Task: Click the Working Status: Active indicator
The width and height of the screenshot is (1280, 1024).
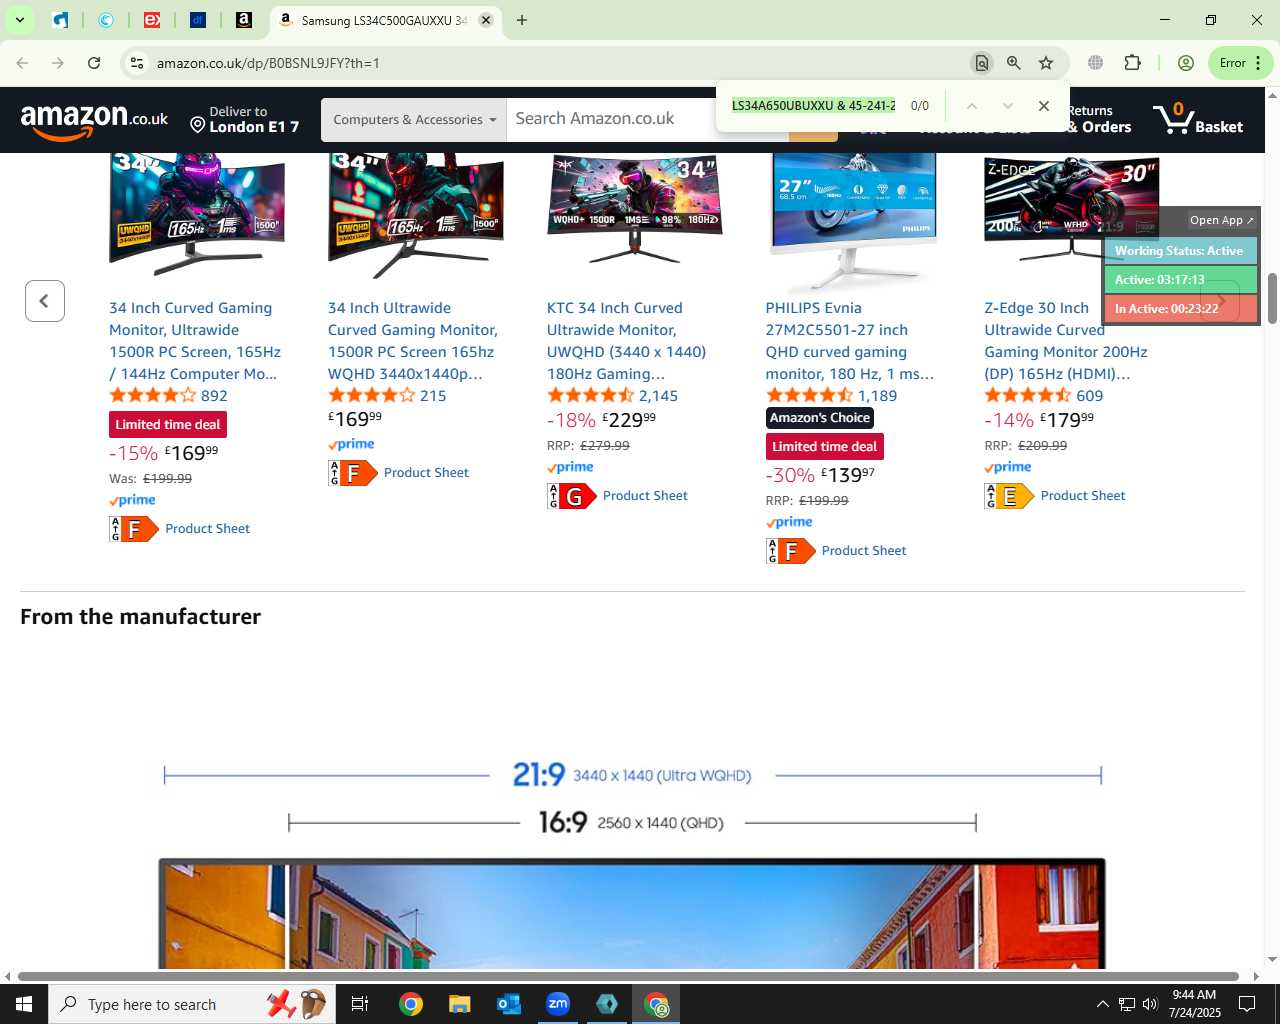Action: coord(1180,251)
